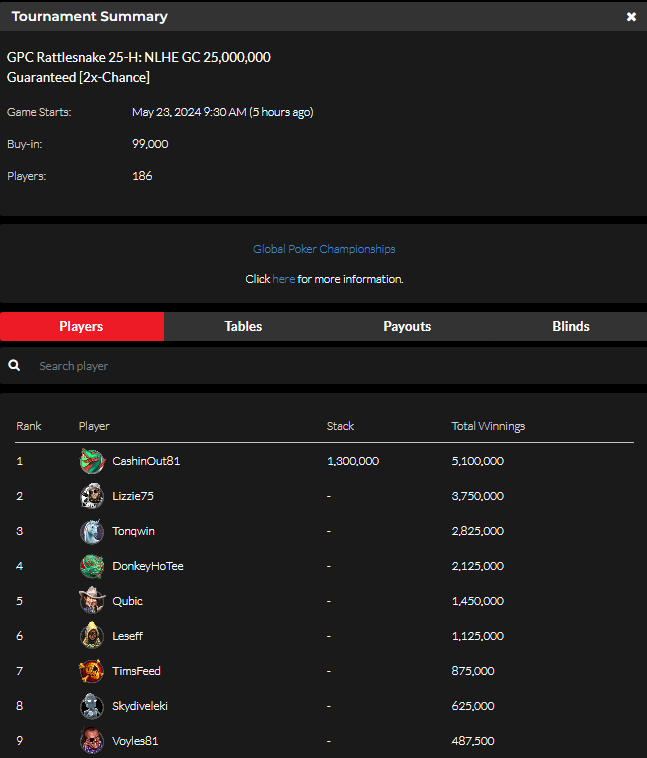This screenshot has height=758, width=647.
Task: Click the 875,000 winnings value
Action: tap(473, 671)
